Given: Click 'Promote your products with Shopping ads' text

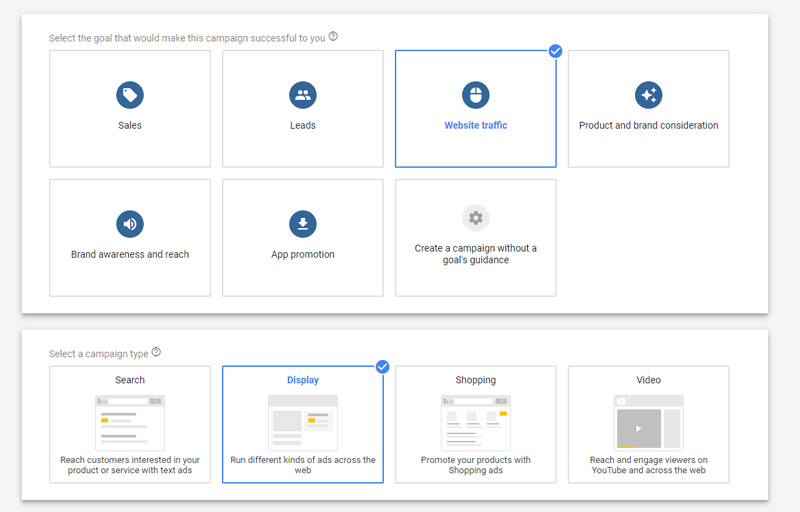Looking at the screenshot, I should coord(476,465).
